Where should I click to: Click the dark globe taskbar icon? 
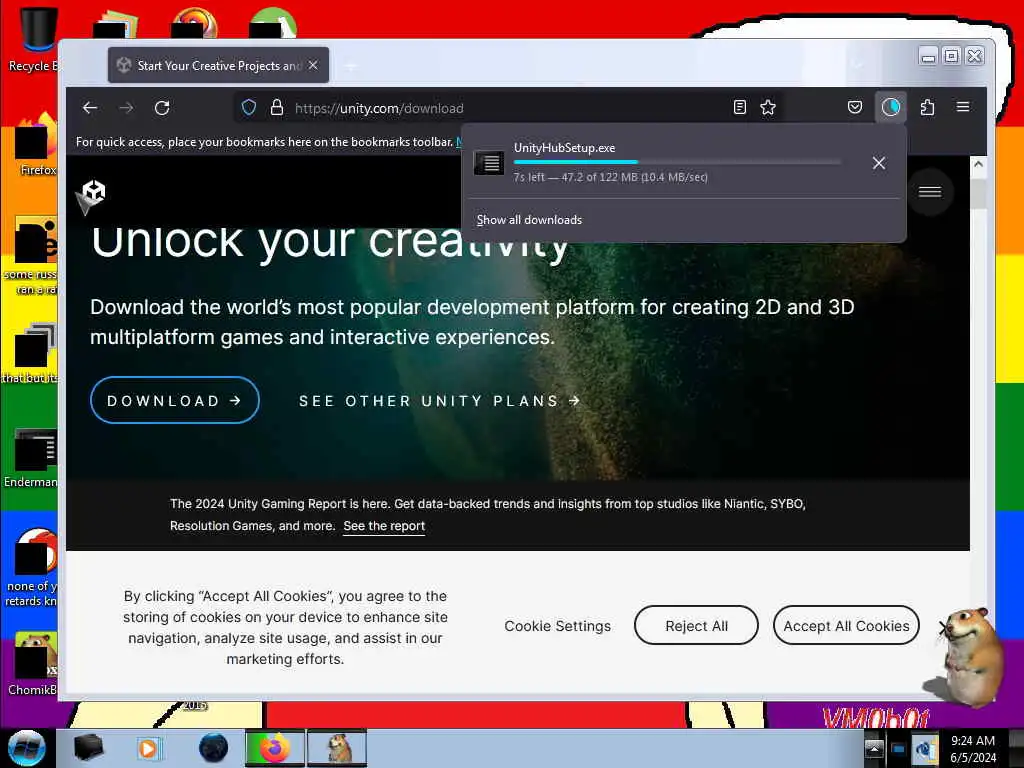click(x=213, y=748)
